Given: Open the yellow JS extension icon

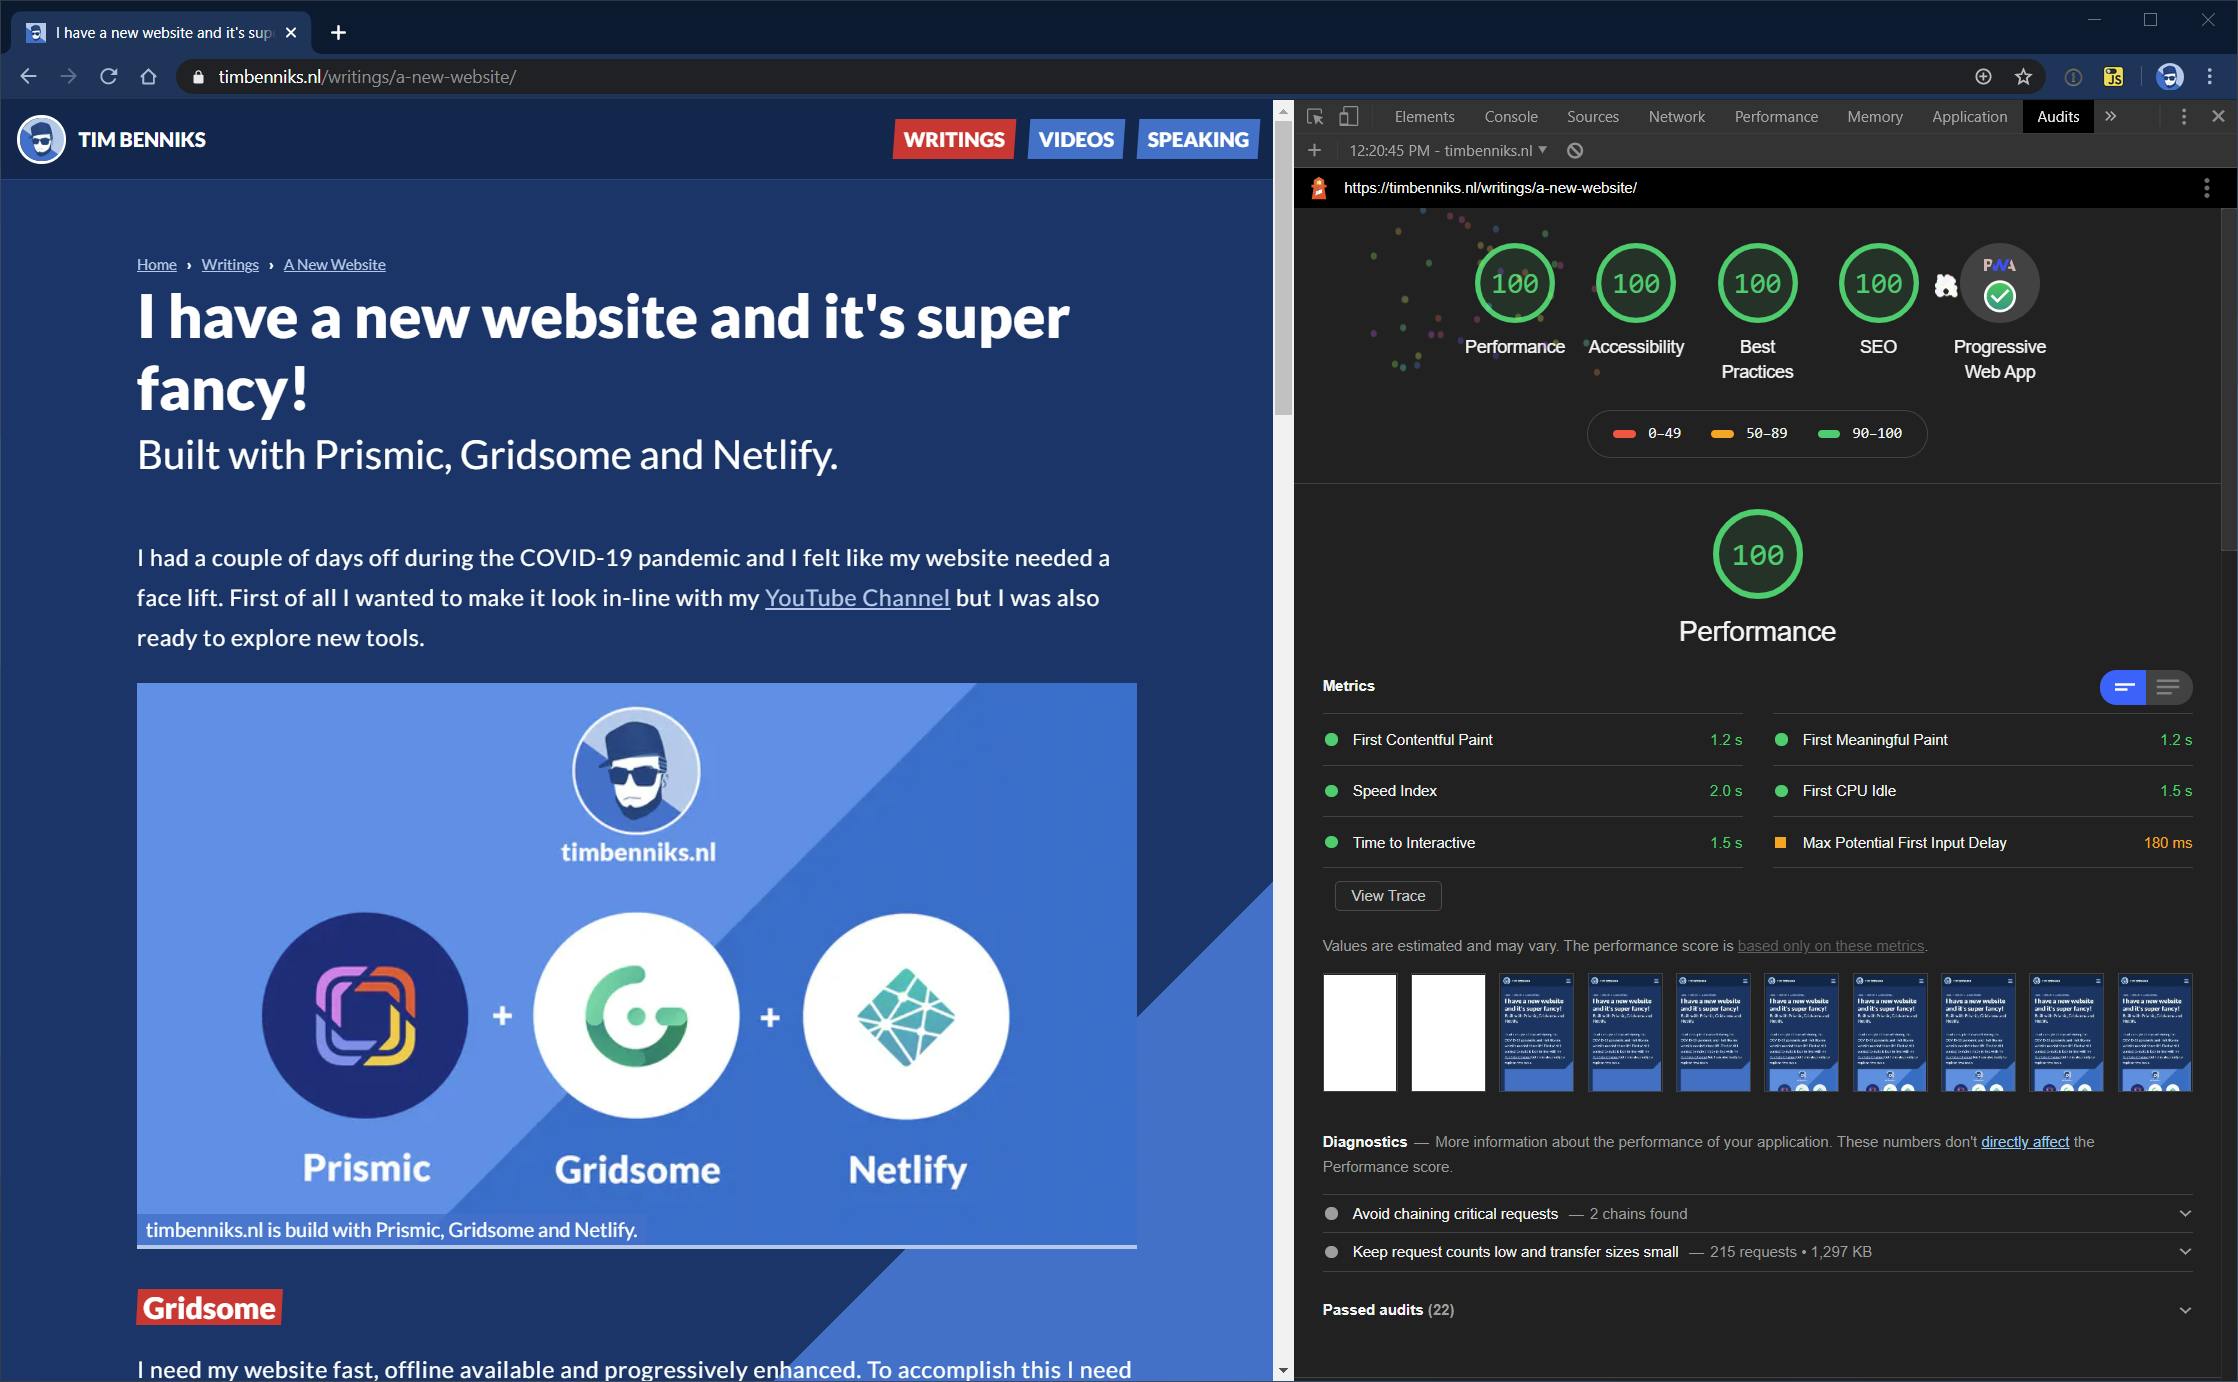Looking at the screenshot, I should coord(2113,76).
